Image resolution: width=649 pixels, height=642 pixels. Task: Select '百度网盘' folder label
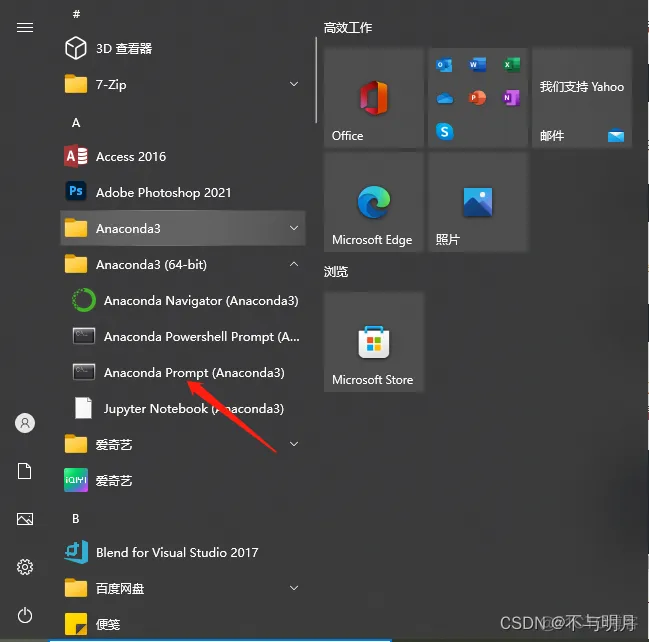[x=120, y=588]
